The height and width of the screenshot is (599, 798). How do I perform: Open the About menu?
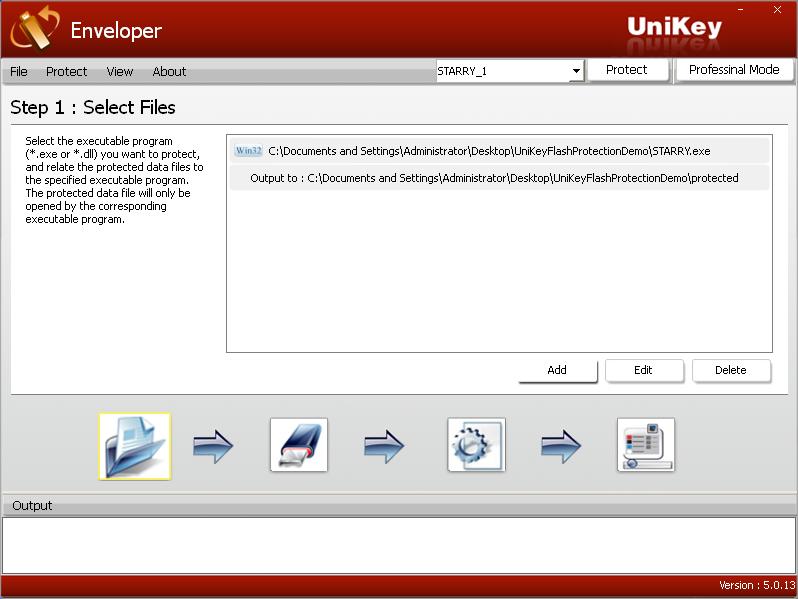(169, 72)
